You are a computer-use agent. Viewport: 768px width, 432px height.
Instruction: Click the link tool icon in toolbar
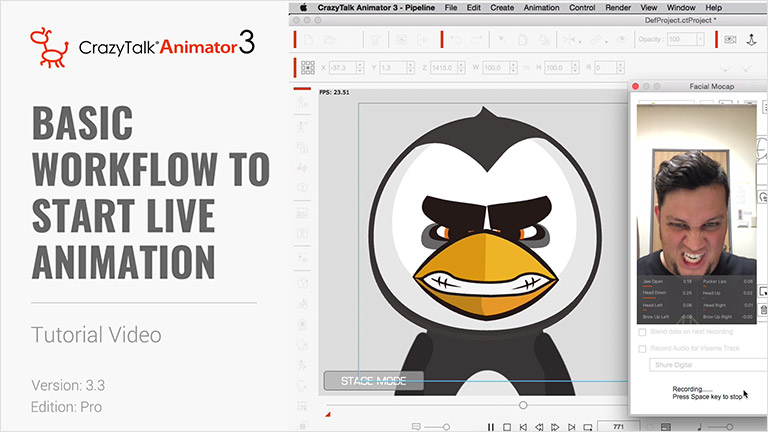595,40
